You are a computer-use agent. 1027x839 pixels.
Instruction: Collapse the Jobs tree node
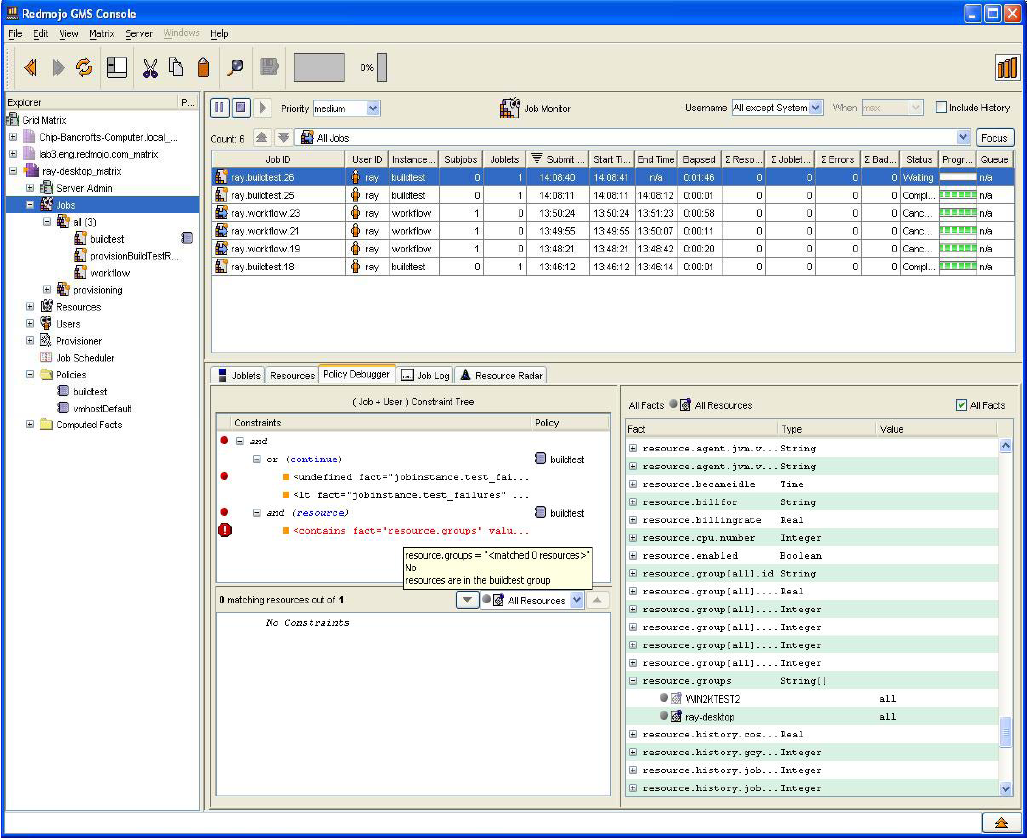click(x=30, y=205)
